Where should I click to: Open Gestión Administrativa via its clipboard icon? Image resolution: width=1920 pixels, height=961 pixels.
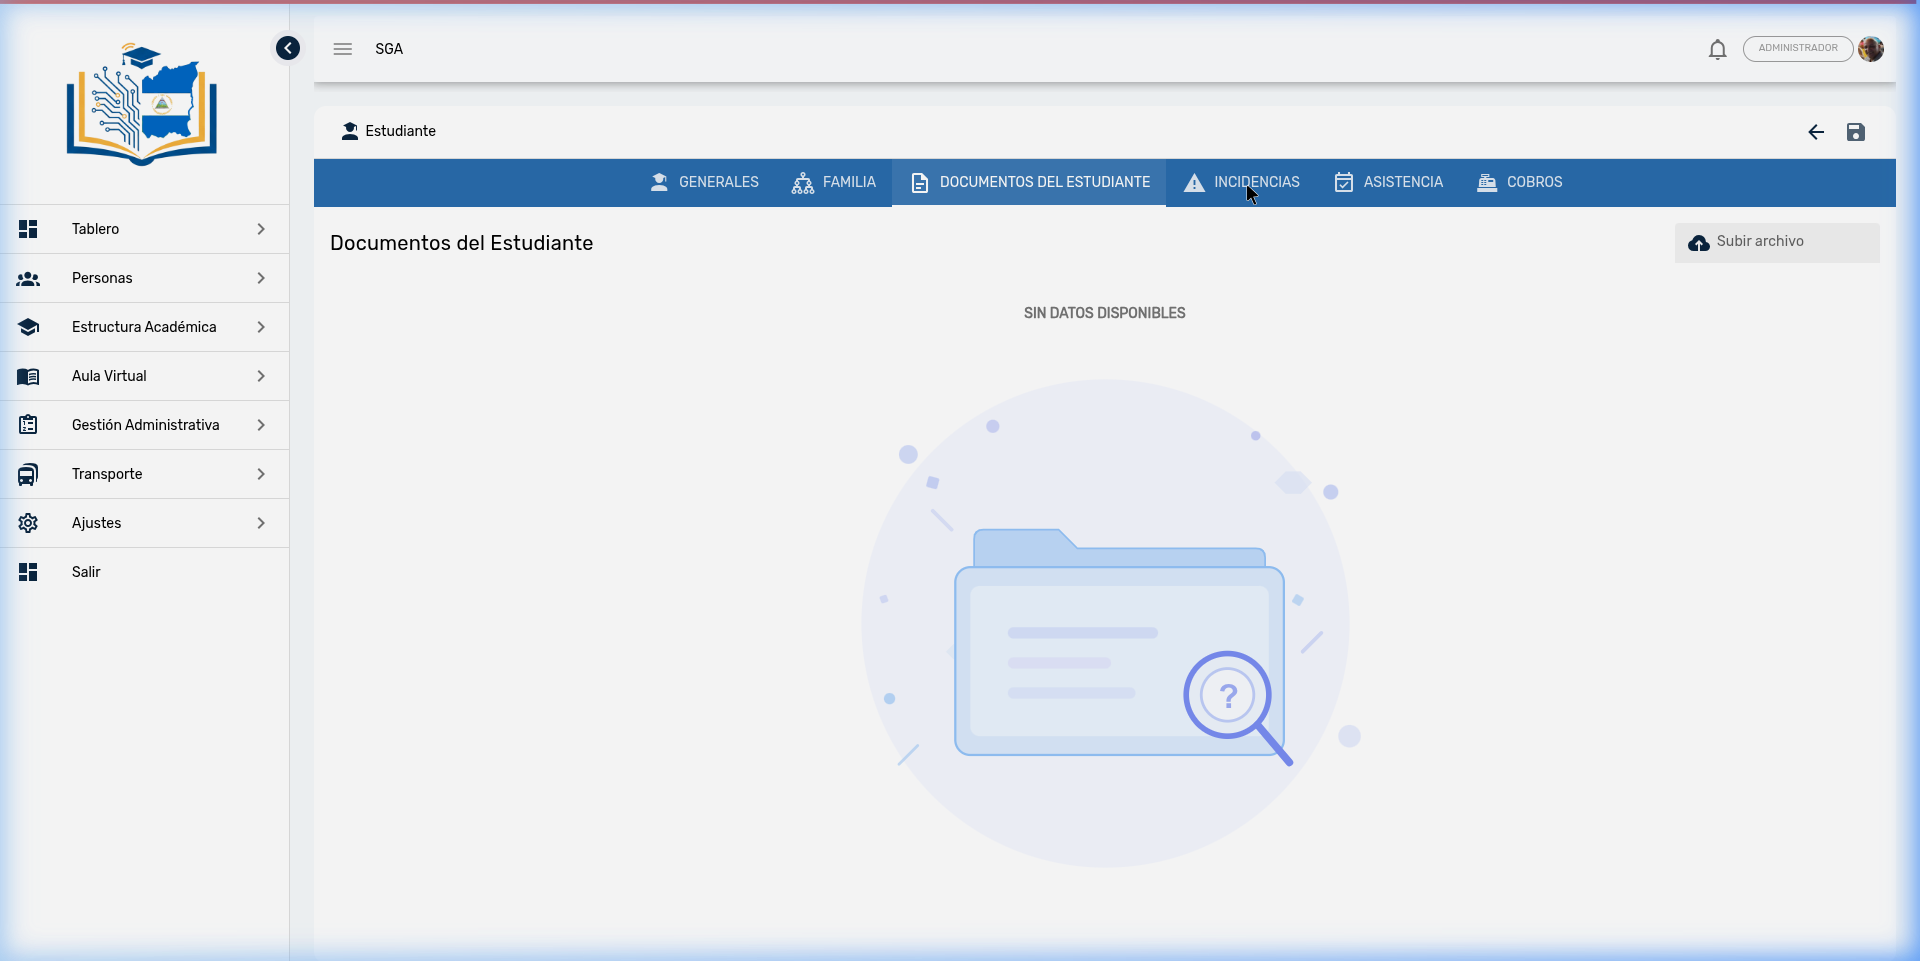click(x=28, y=424)
